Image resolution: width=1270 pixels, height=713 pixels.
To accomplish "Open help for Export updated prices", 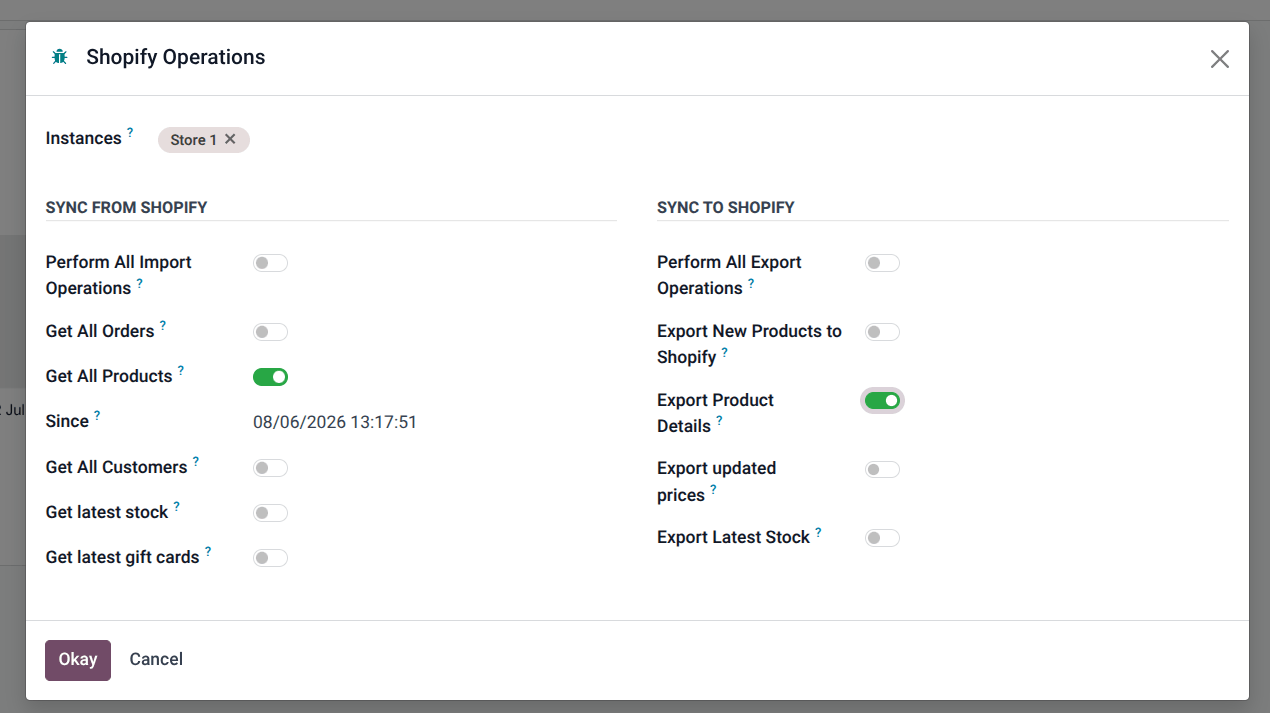I will point(713,490).
